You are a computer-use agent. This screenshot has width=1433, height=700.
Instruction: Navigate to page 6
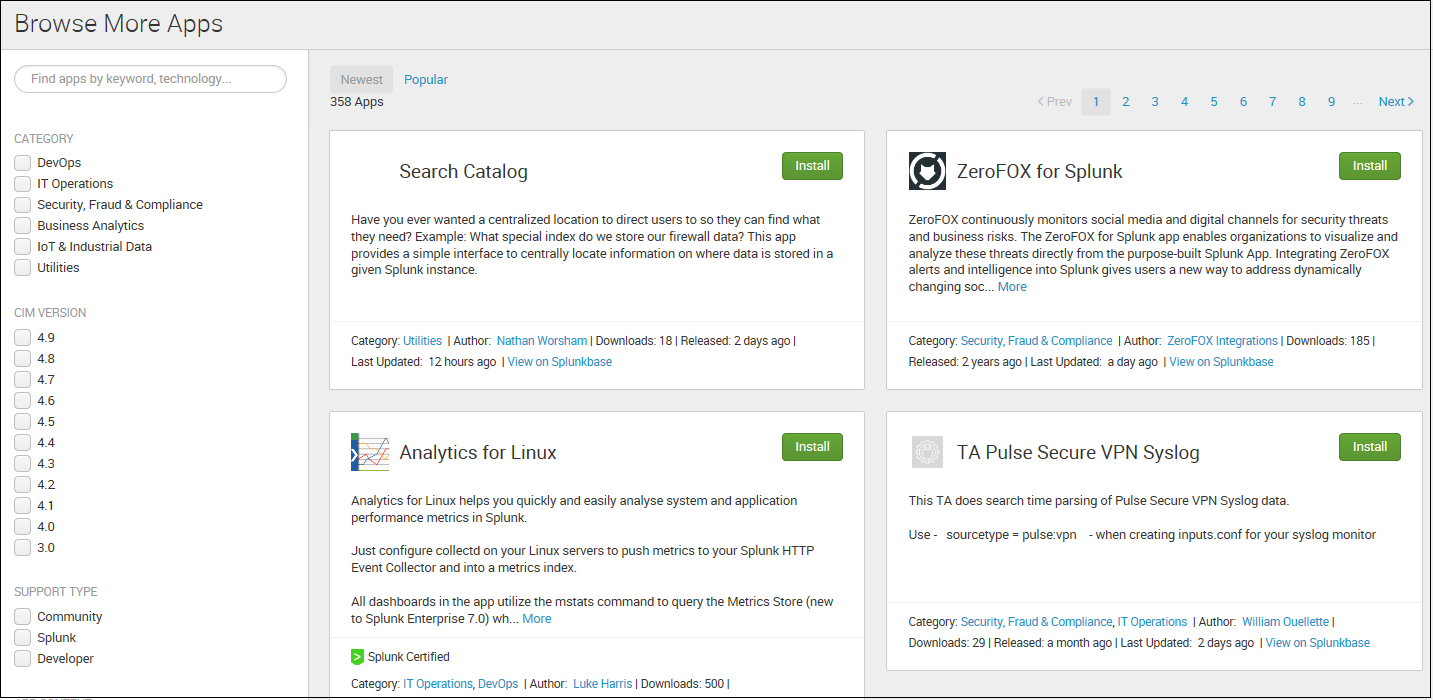(x=1244, y=102)
